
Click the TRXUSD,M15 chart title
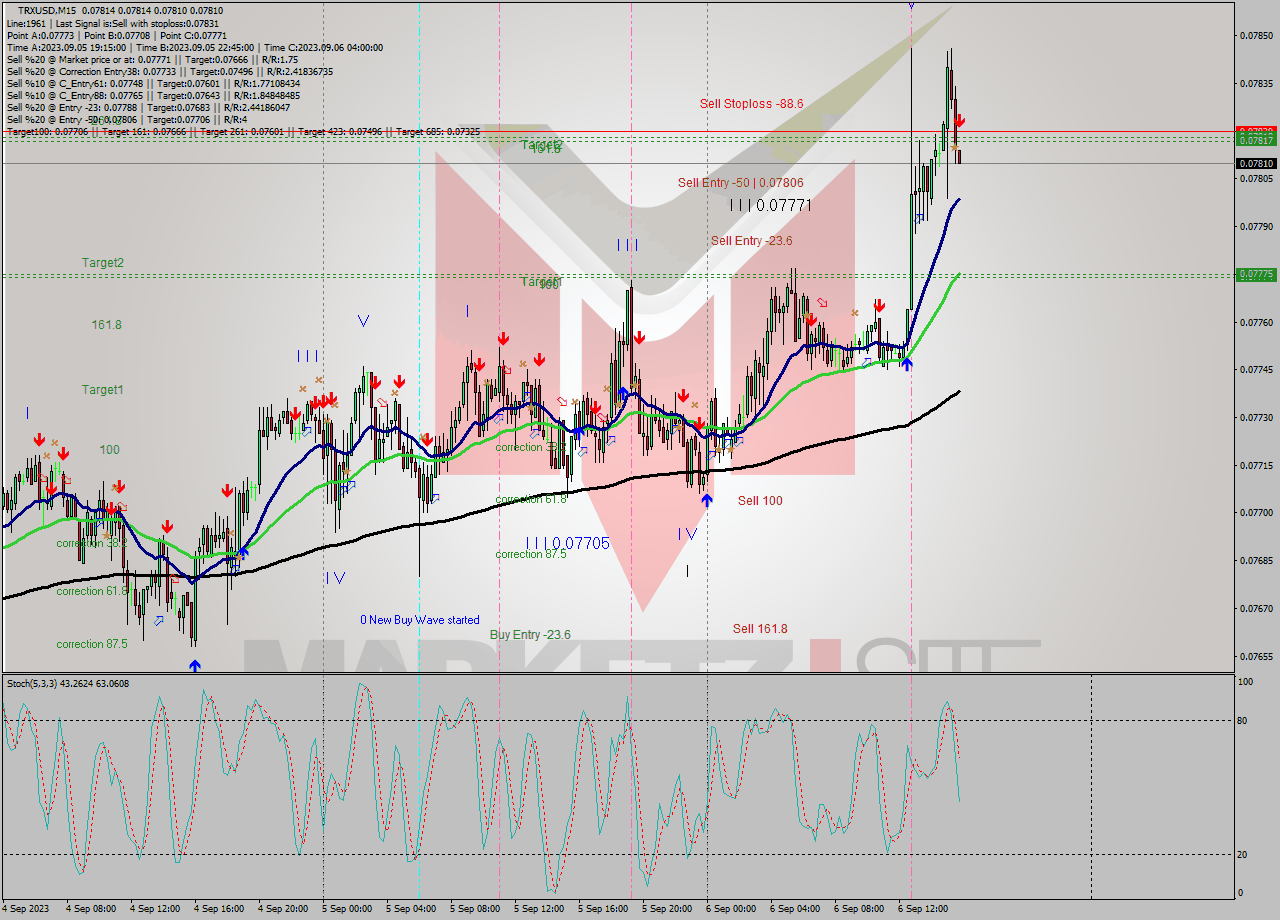coord(46,10)
